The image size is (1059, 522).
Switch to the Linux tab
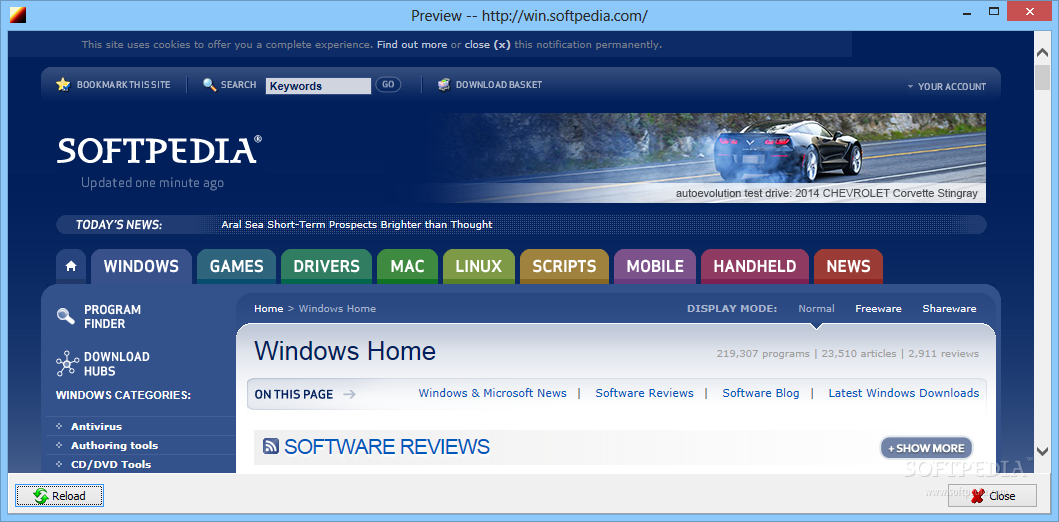(478, 266)
